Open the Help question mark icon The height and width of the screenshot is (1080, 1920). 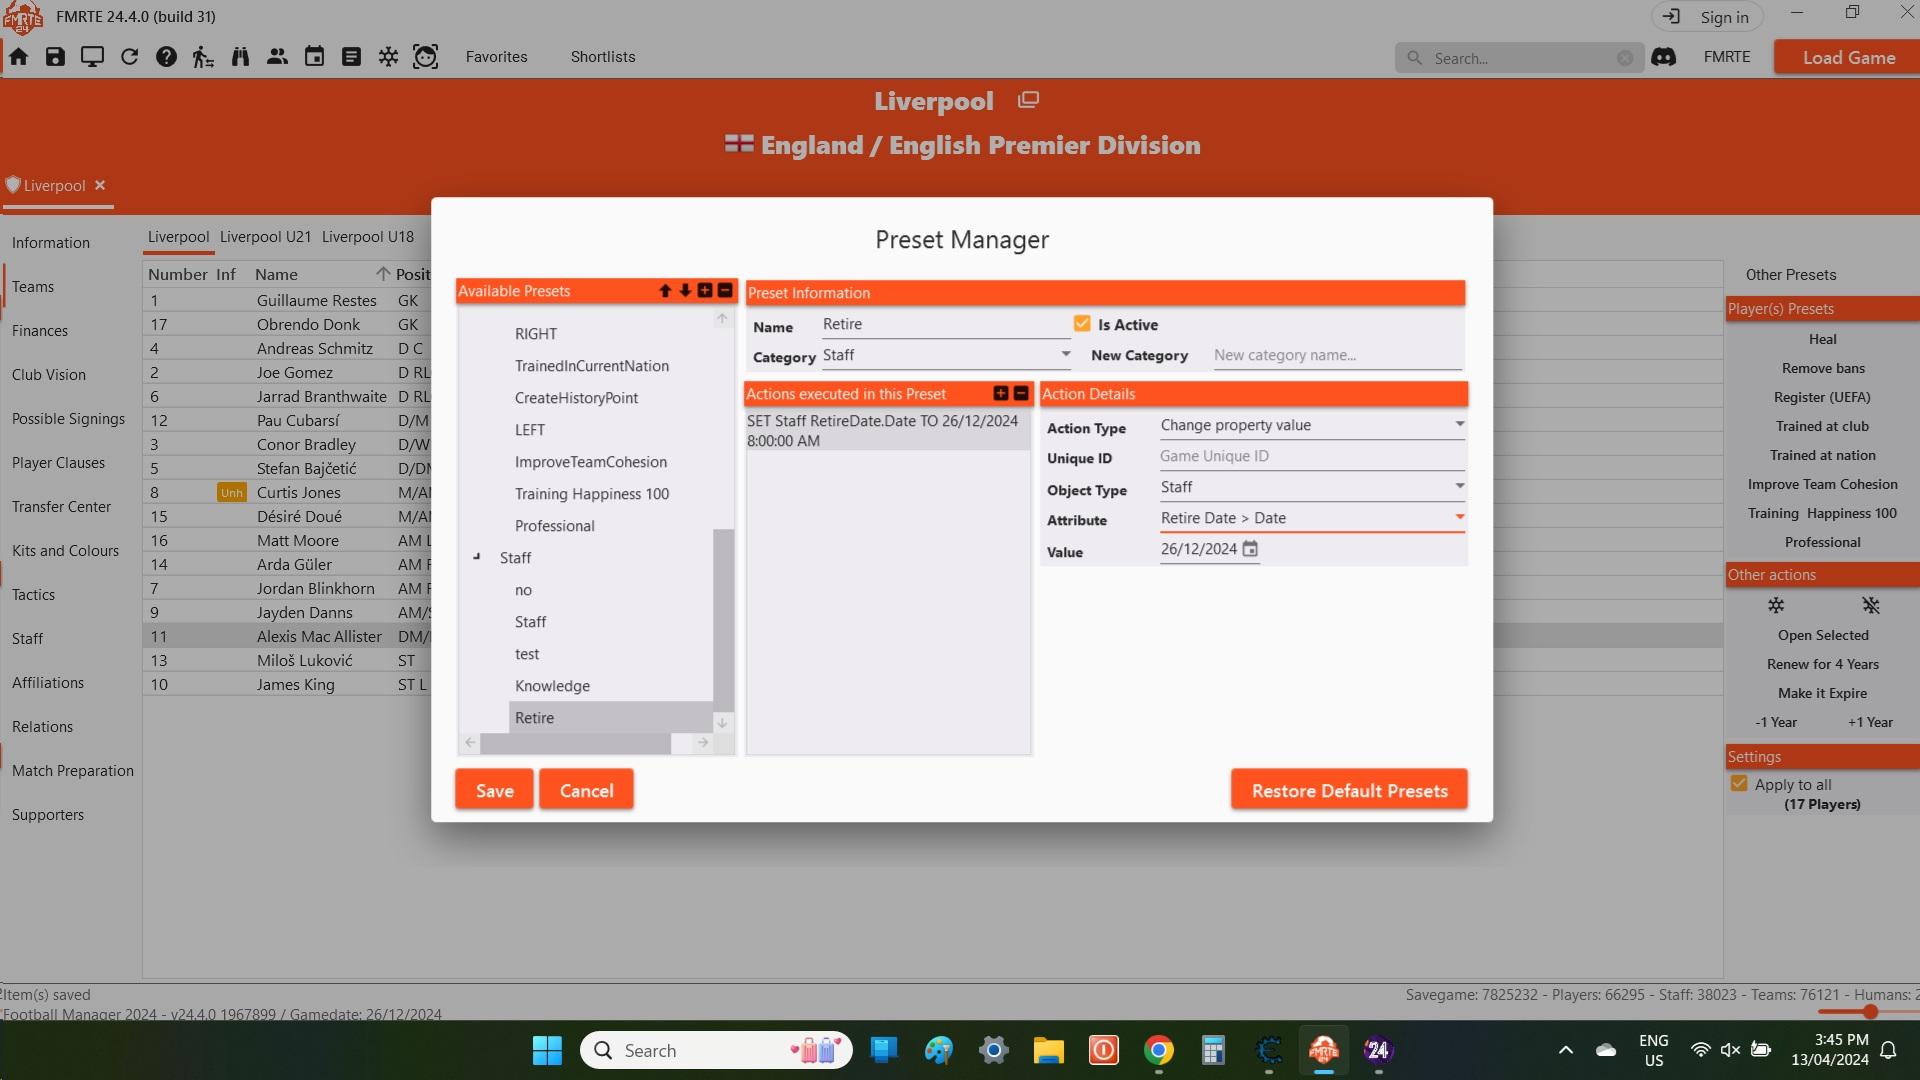166,57
